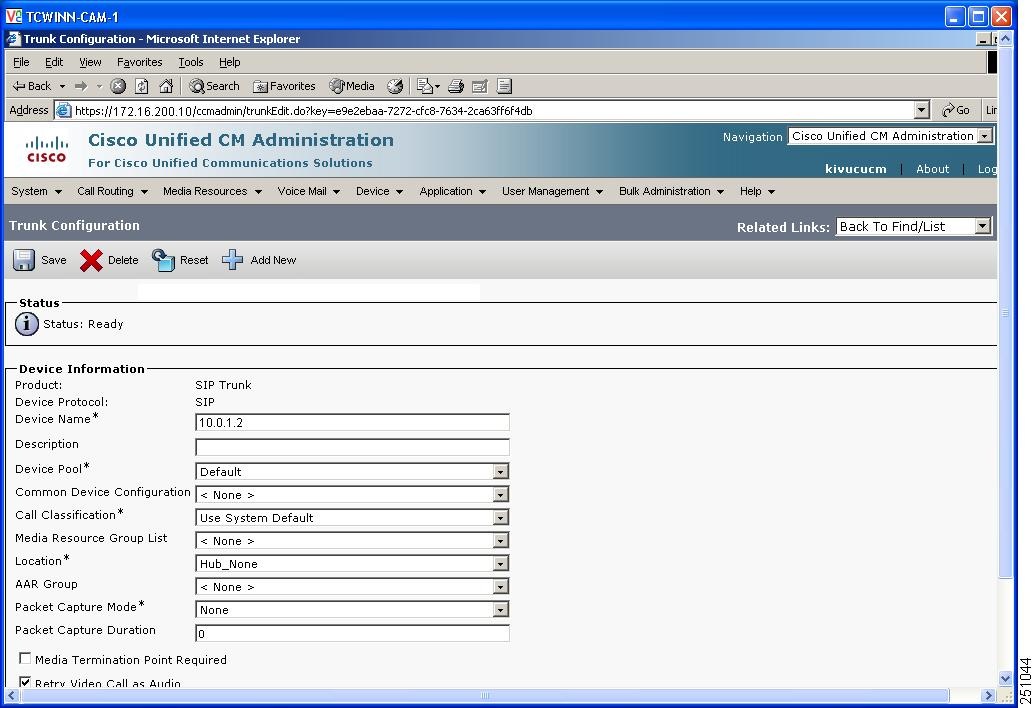Image resolution: width=1036 pixels, height=708 pixels.
Task: Click the Delete text button
Action: pyautogui.click(x=123, y=260)
